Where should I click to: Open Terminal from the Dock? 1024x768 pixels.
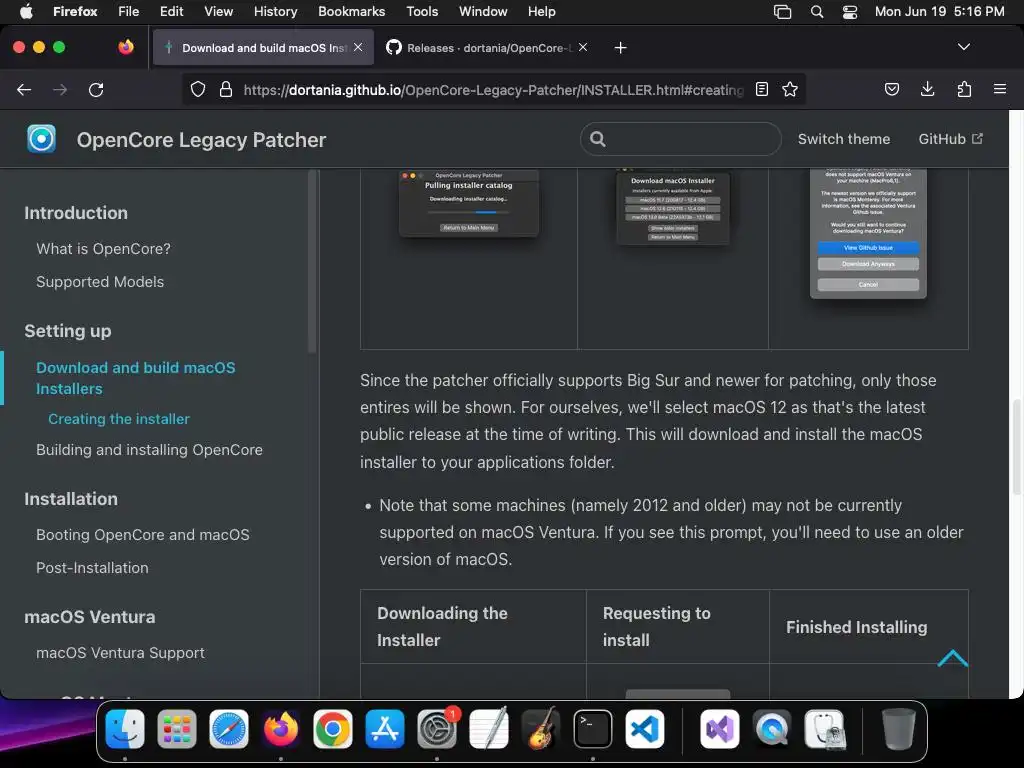click(592, 729)
